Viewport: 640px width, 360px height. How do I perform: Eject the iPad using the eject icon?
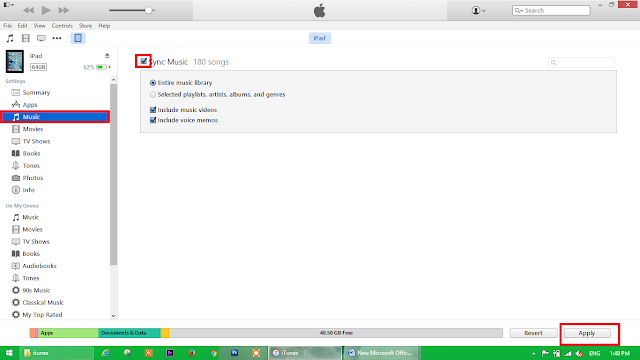pos(107,56)
